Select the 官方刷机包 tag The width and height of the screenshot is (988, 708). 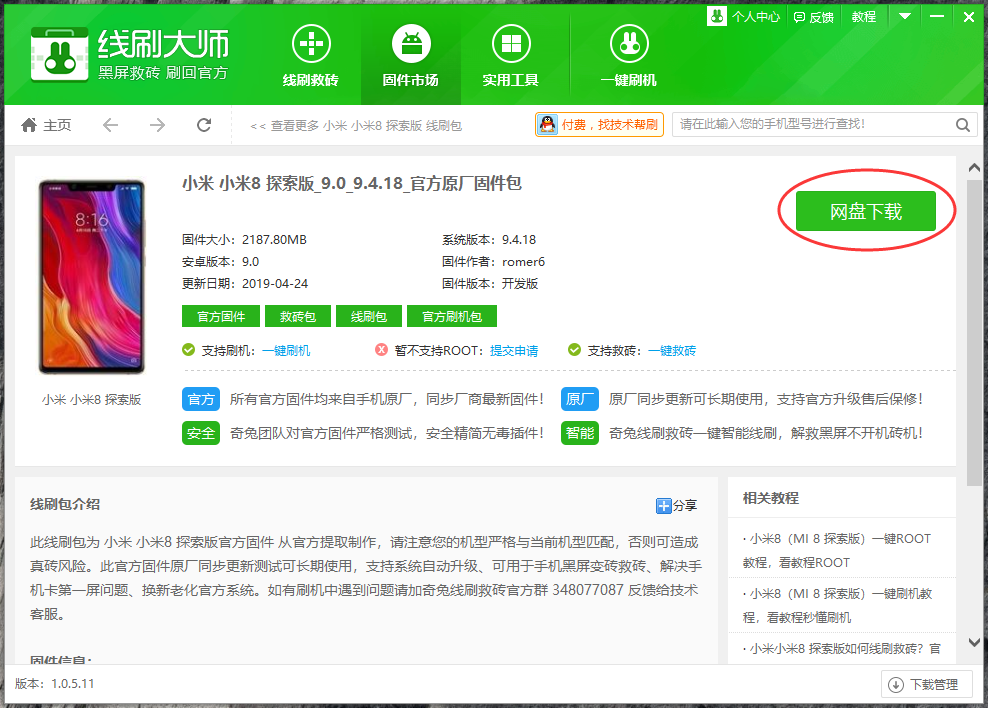coord(452,316)
